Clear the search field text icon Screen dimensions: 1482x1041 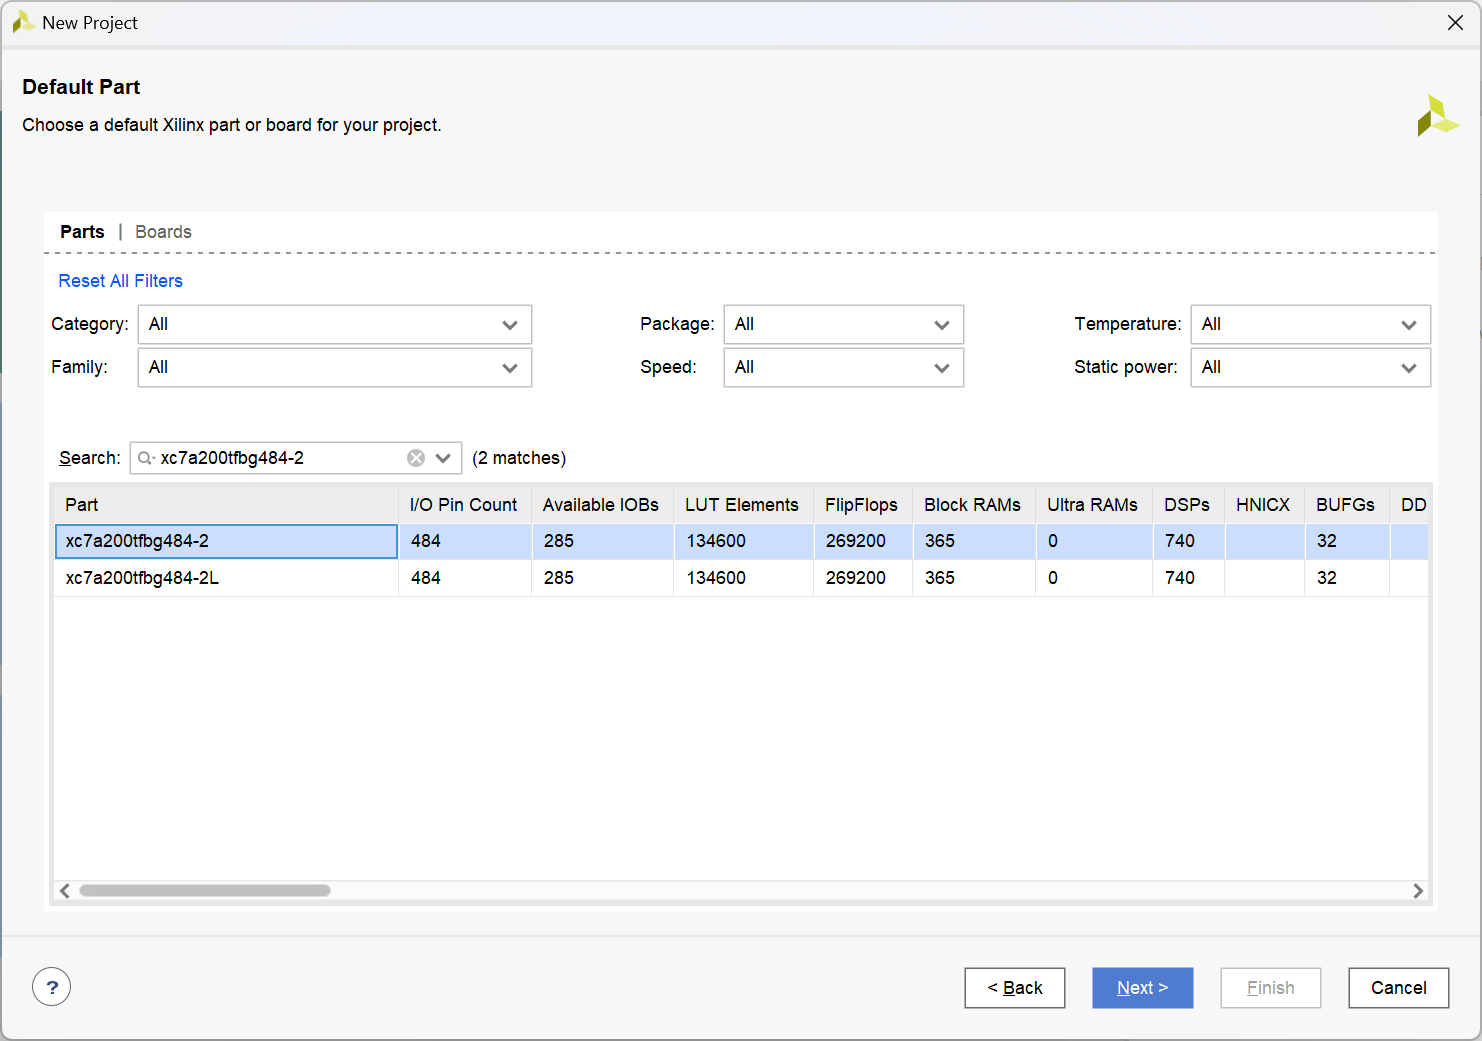pos(416,458)
